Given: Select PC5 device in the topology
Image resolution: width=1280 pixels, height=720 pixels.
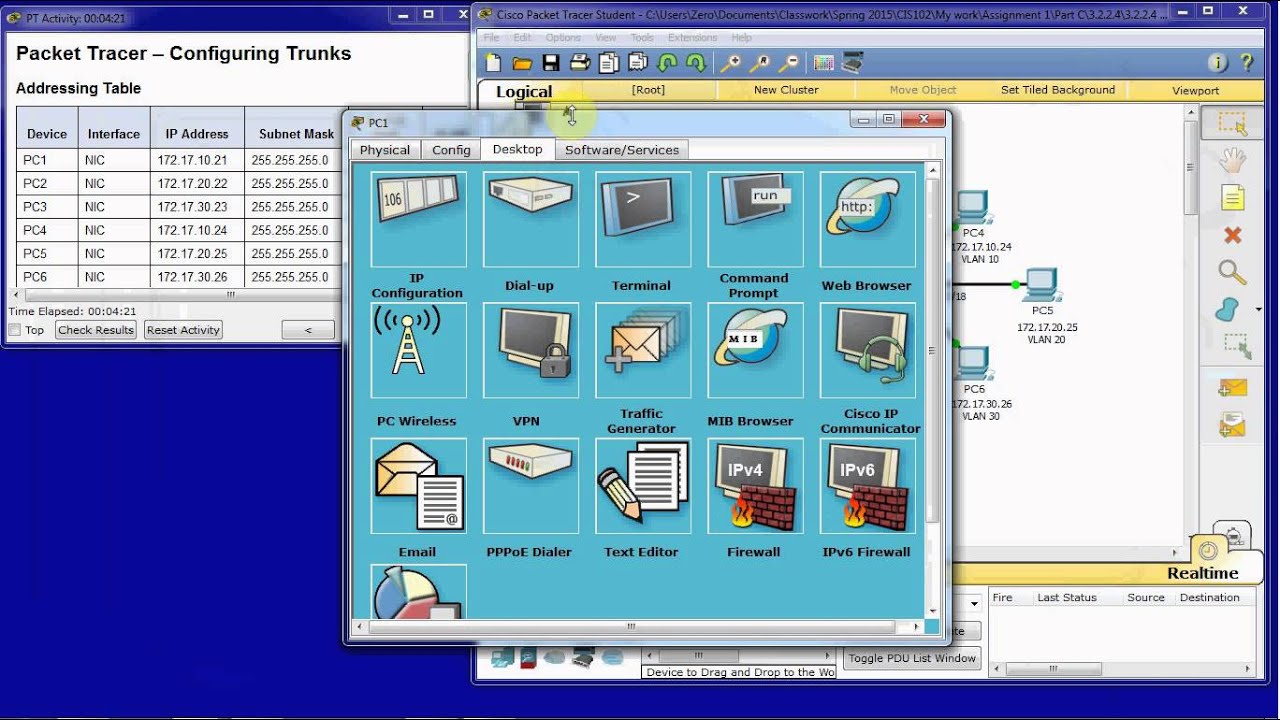Looking at the screenshot, I should point(1042,286).
